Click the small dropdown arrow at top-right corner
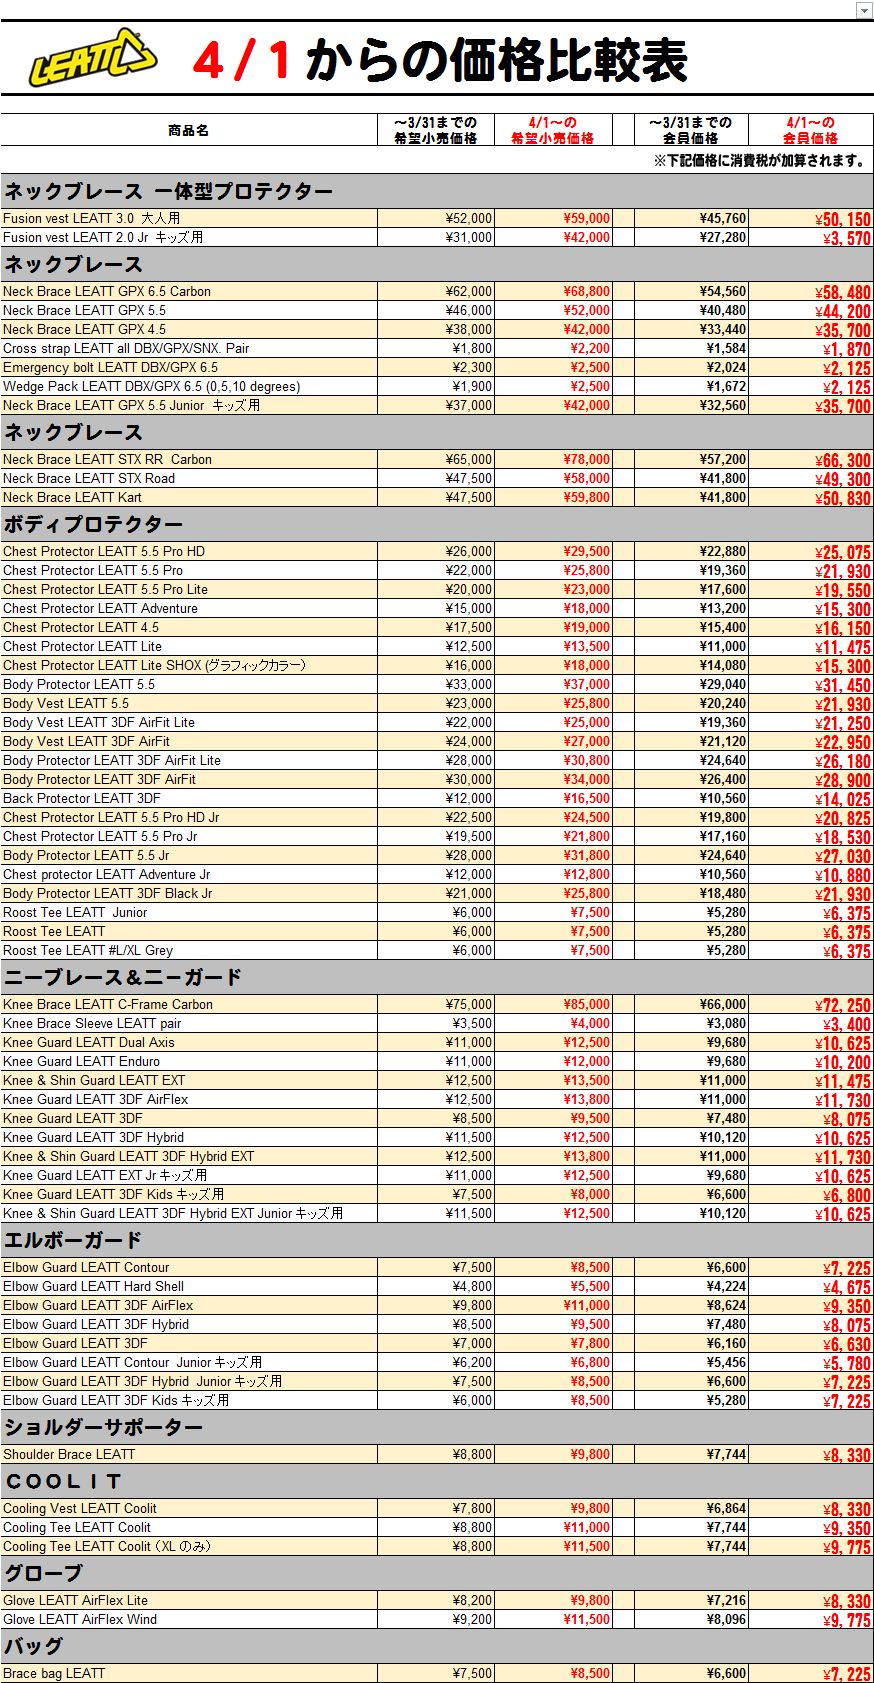Screen dimensions: 874x1683 tap(864, 10)
